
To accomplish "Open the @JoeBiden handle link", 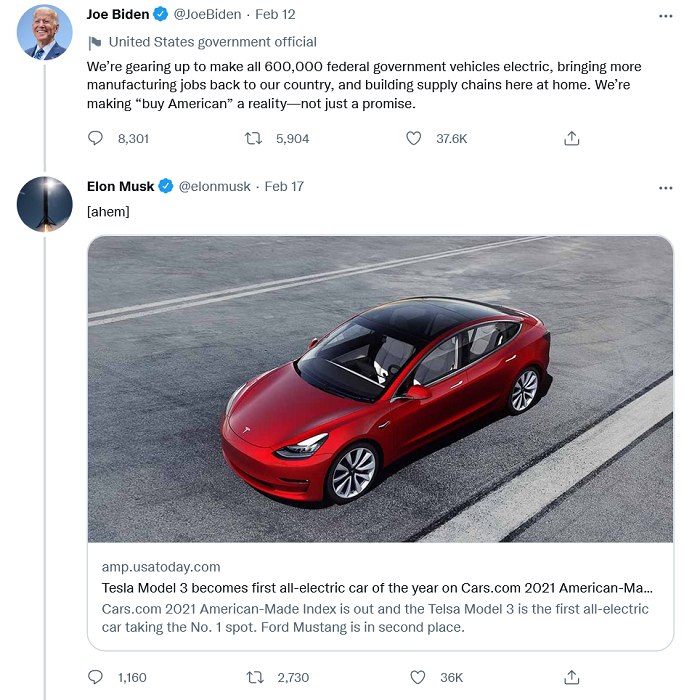I will click(x=207, y=15).
